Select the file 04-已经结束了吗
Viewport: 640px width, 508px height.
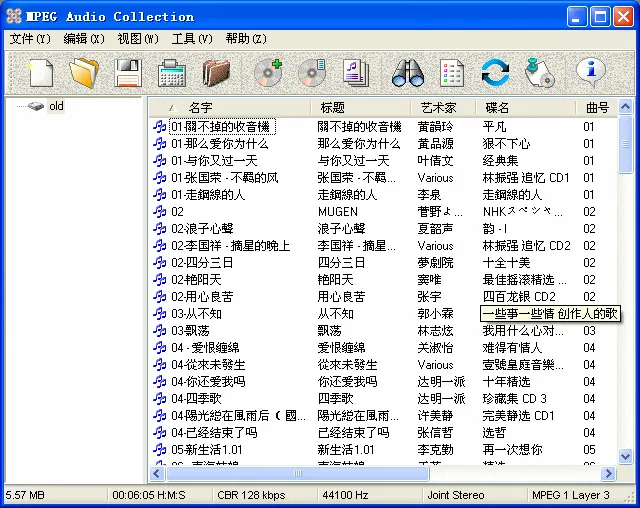pyautogui.click(x=214, y=433)
